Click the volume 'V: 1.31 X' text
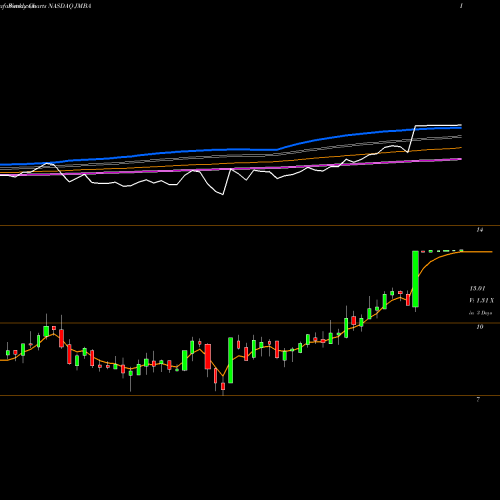The image size is (500, 500). point(481,301)
